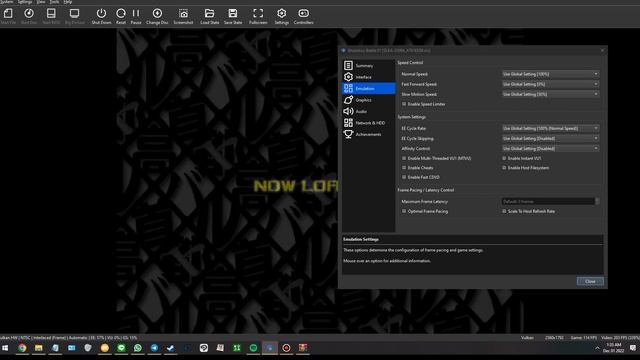Open WhatsApp from the taskbar
This screenshot has width=640, height=360.
pyautogui.click(x=138, y=348)
